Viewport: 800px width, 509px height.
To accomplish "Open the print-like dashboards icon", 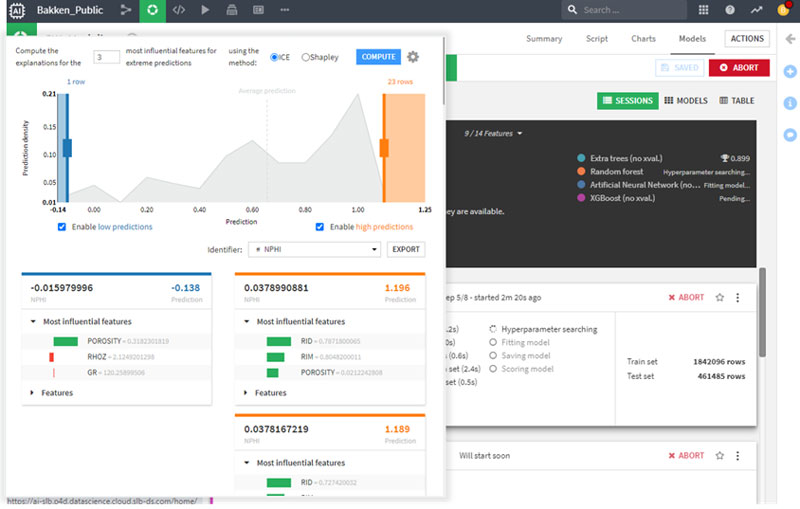I will click(x=232, y=10).
